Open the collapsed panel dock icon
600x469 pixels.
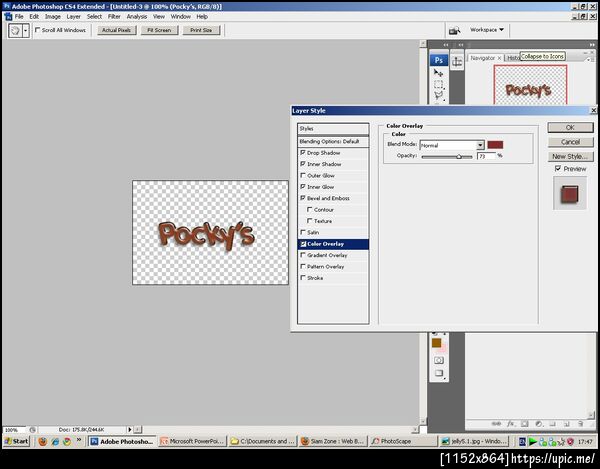pyautogui.click(x=457, y=62)
